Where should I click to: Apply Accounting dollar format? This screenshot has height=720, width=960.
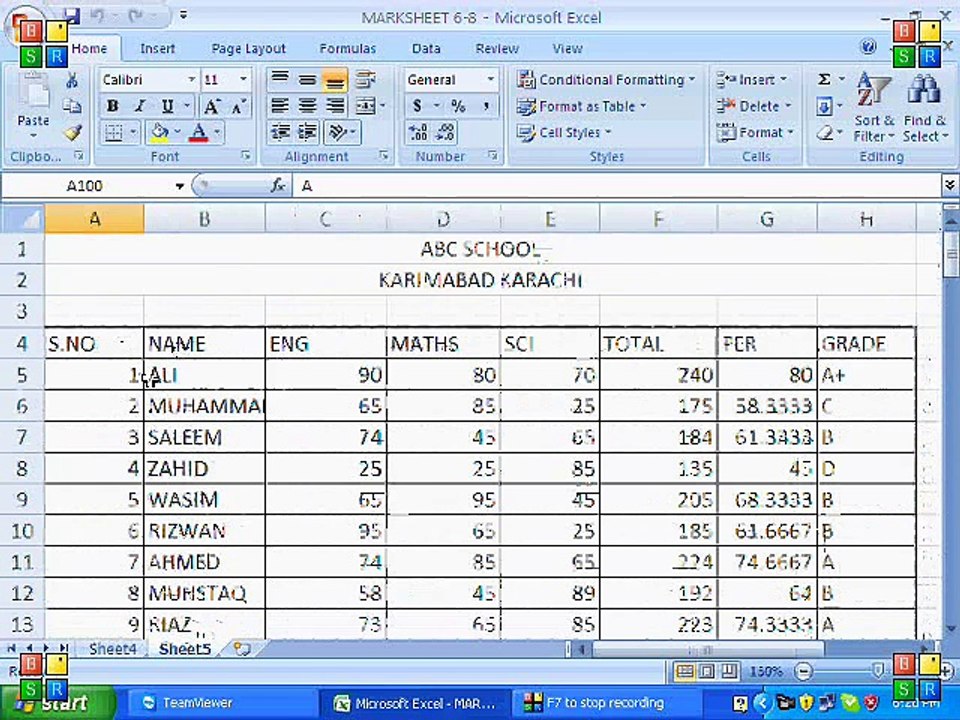418,106
